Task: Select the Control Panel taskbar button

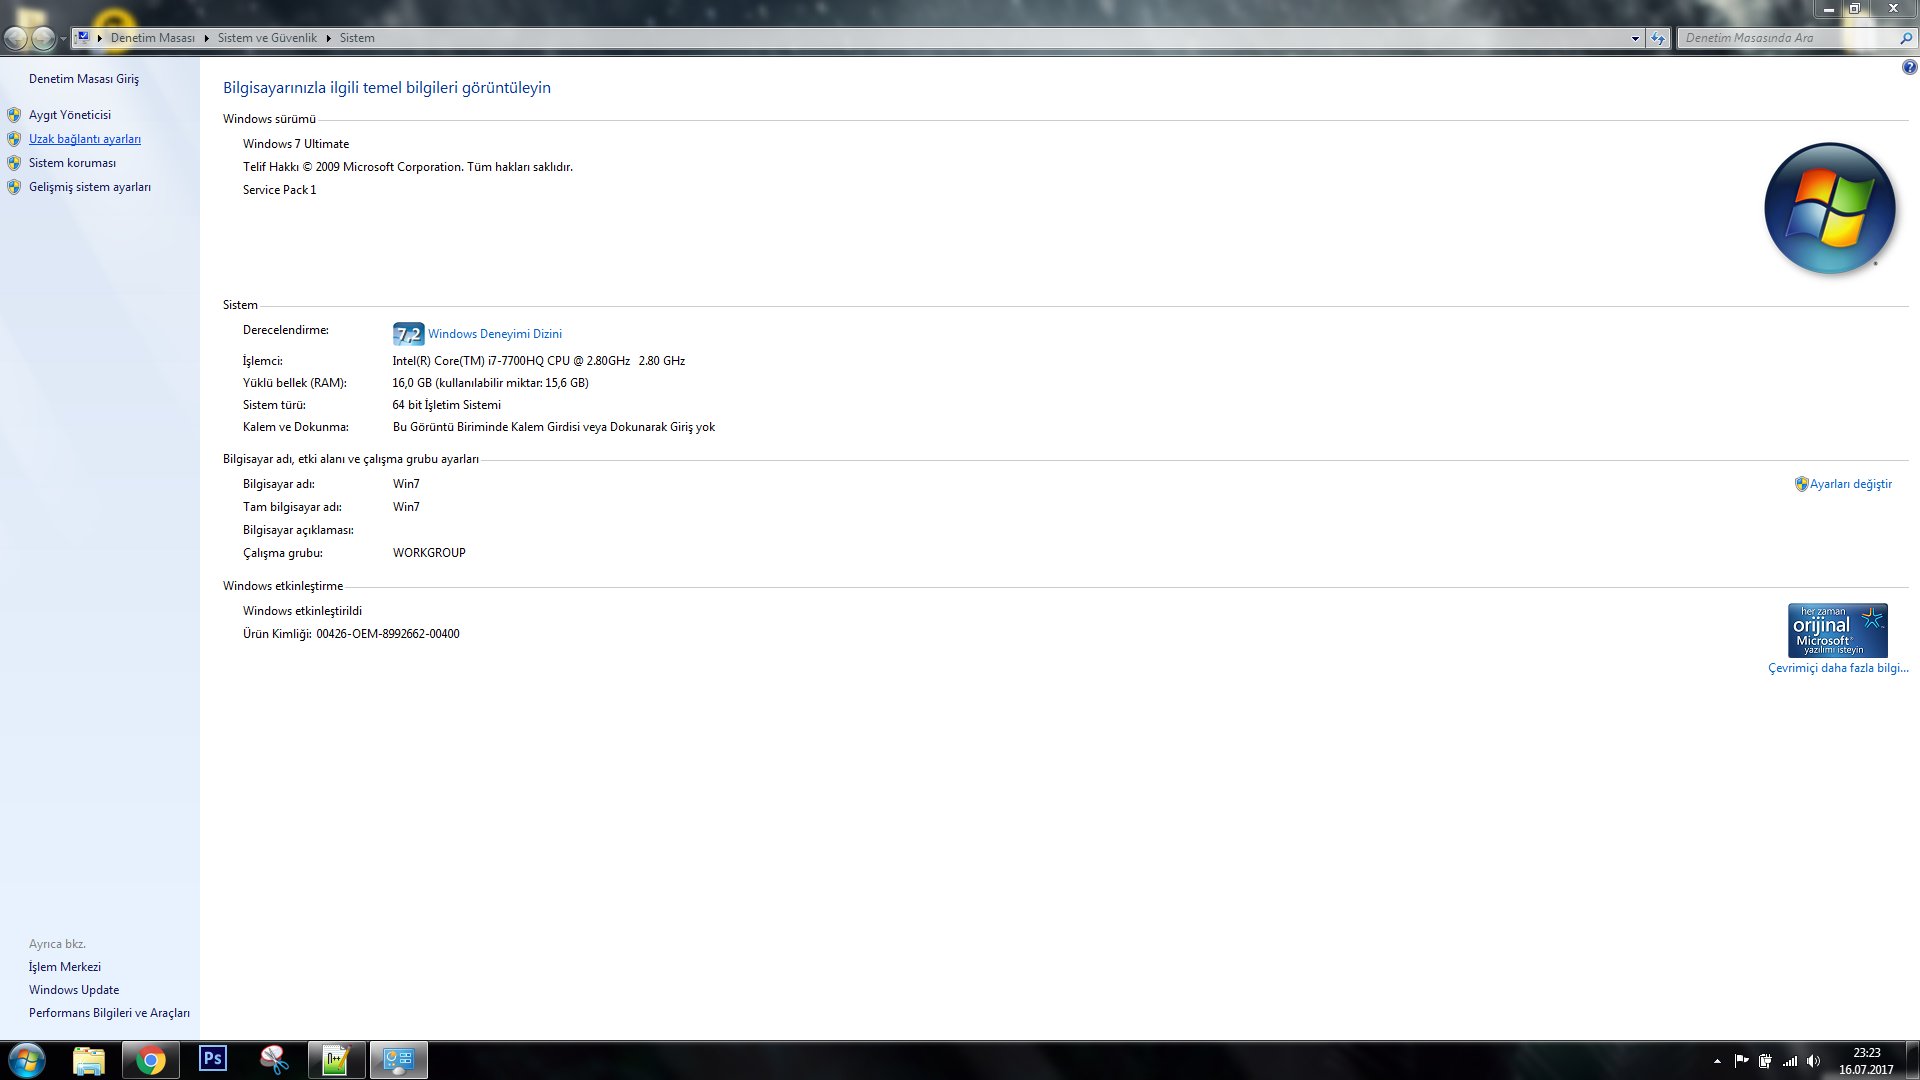Action: [399, 1060]
